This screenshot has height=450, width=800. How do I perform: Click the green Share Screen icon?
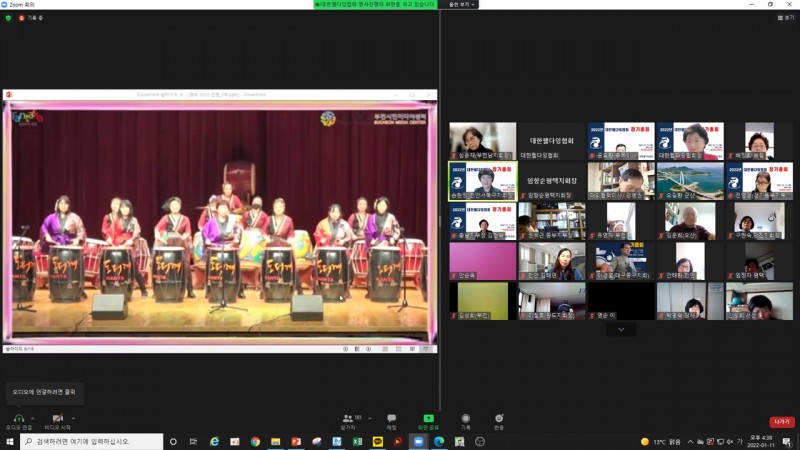click(x=428, y=418)
